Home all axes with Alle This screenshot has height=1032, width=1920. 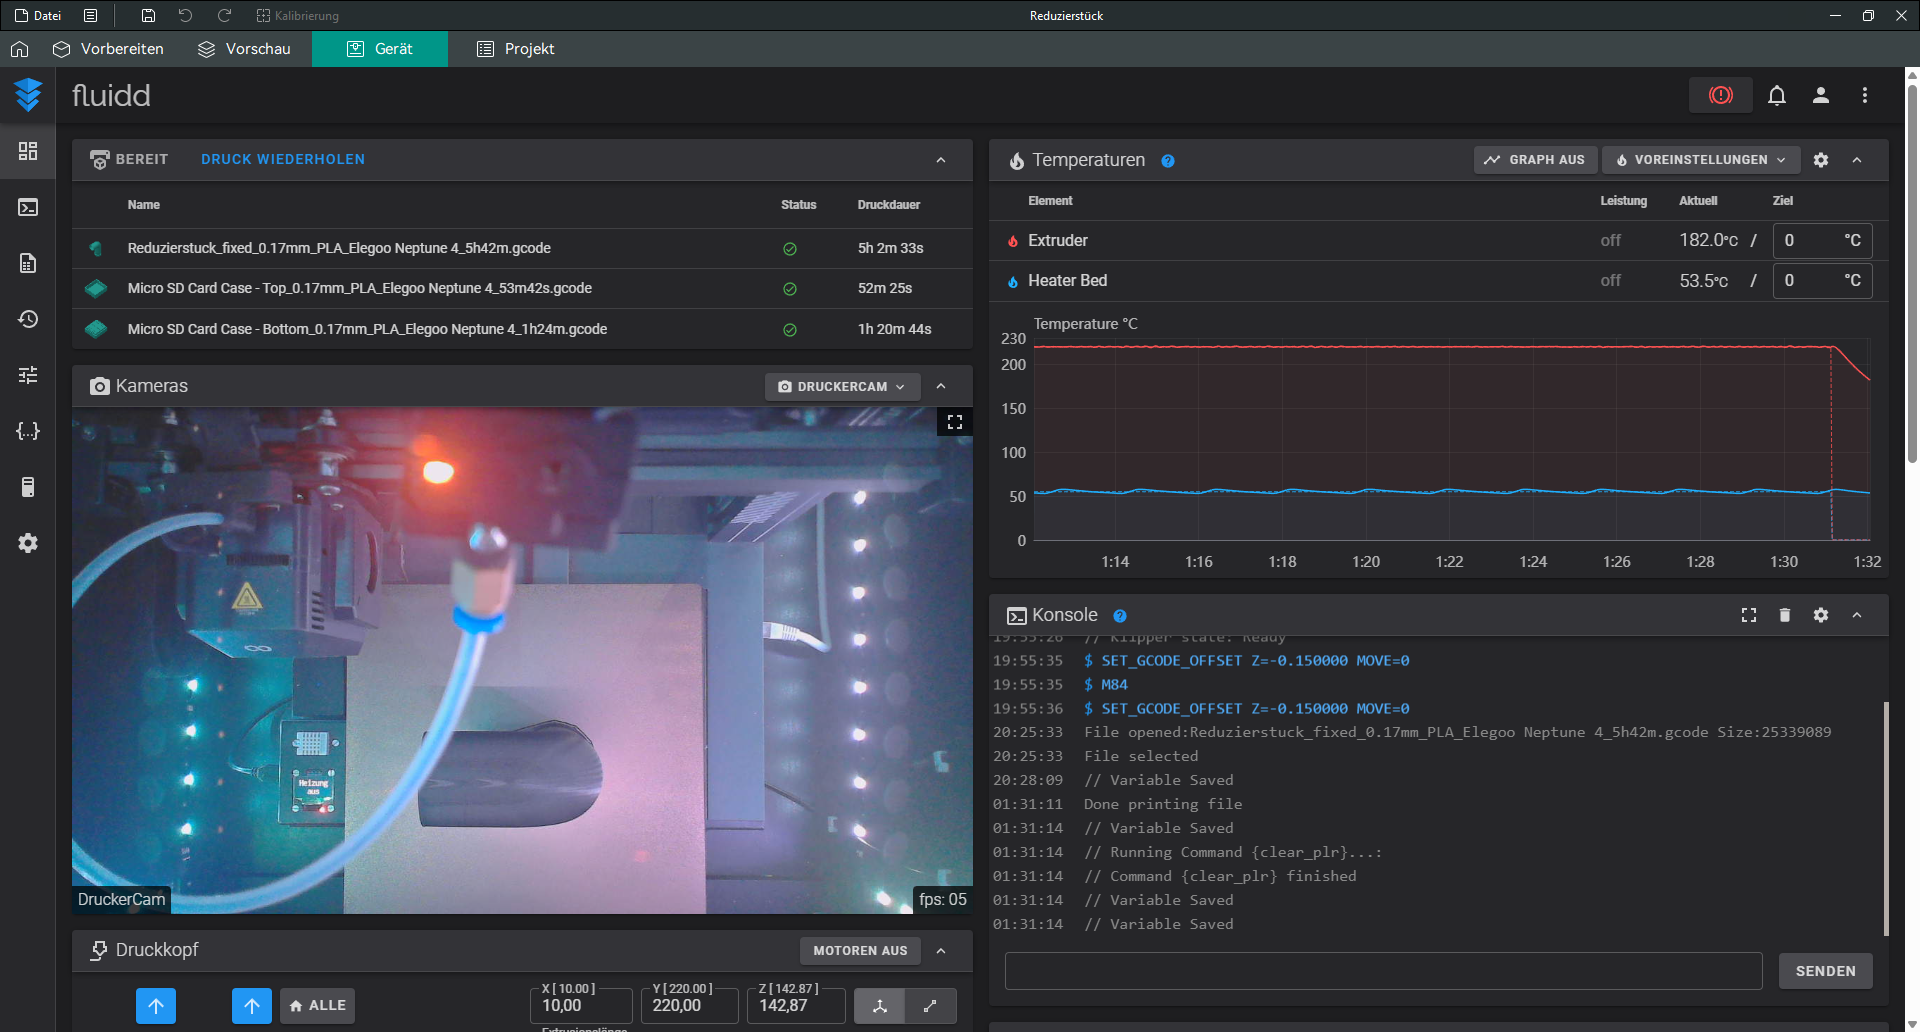point(317,1006)
